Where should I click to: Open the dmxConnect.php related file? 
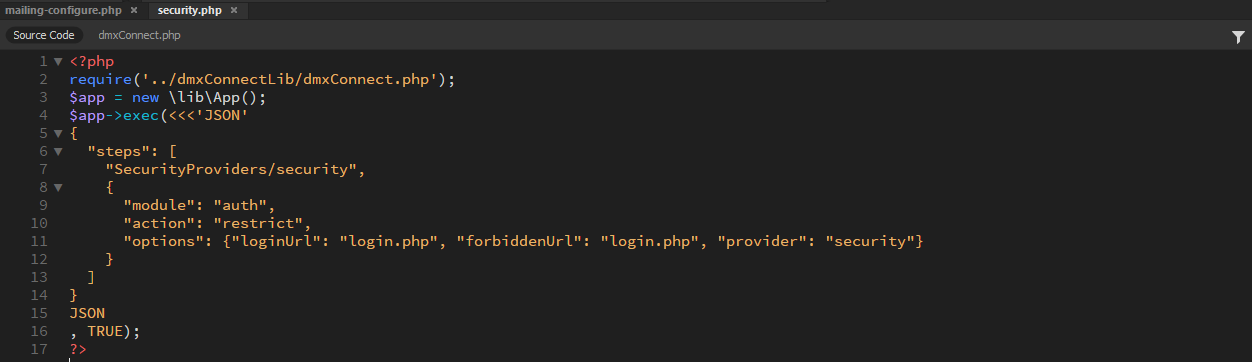[139, 35]
